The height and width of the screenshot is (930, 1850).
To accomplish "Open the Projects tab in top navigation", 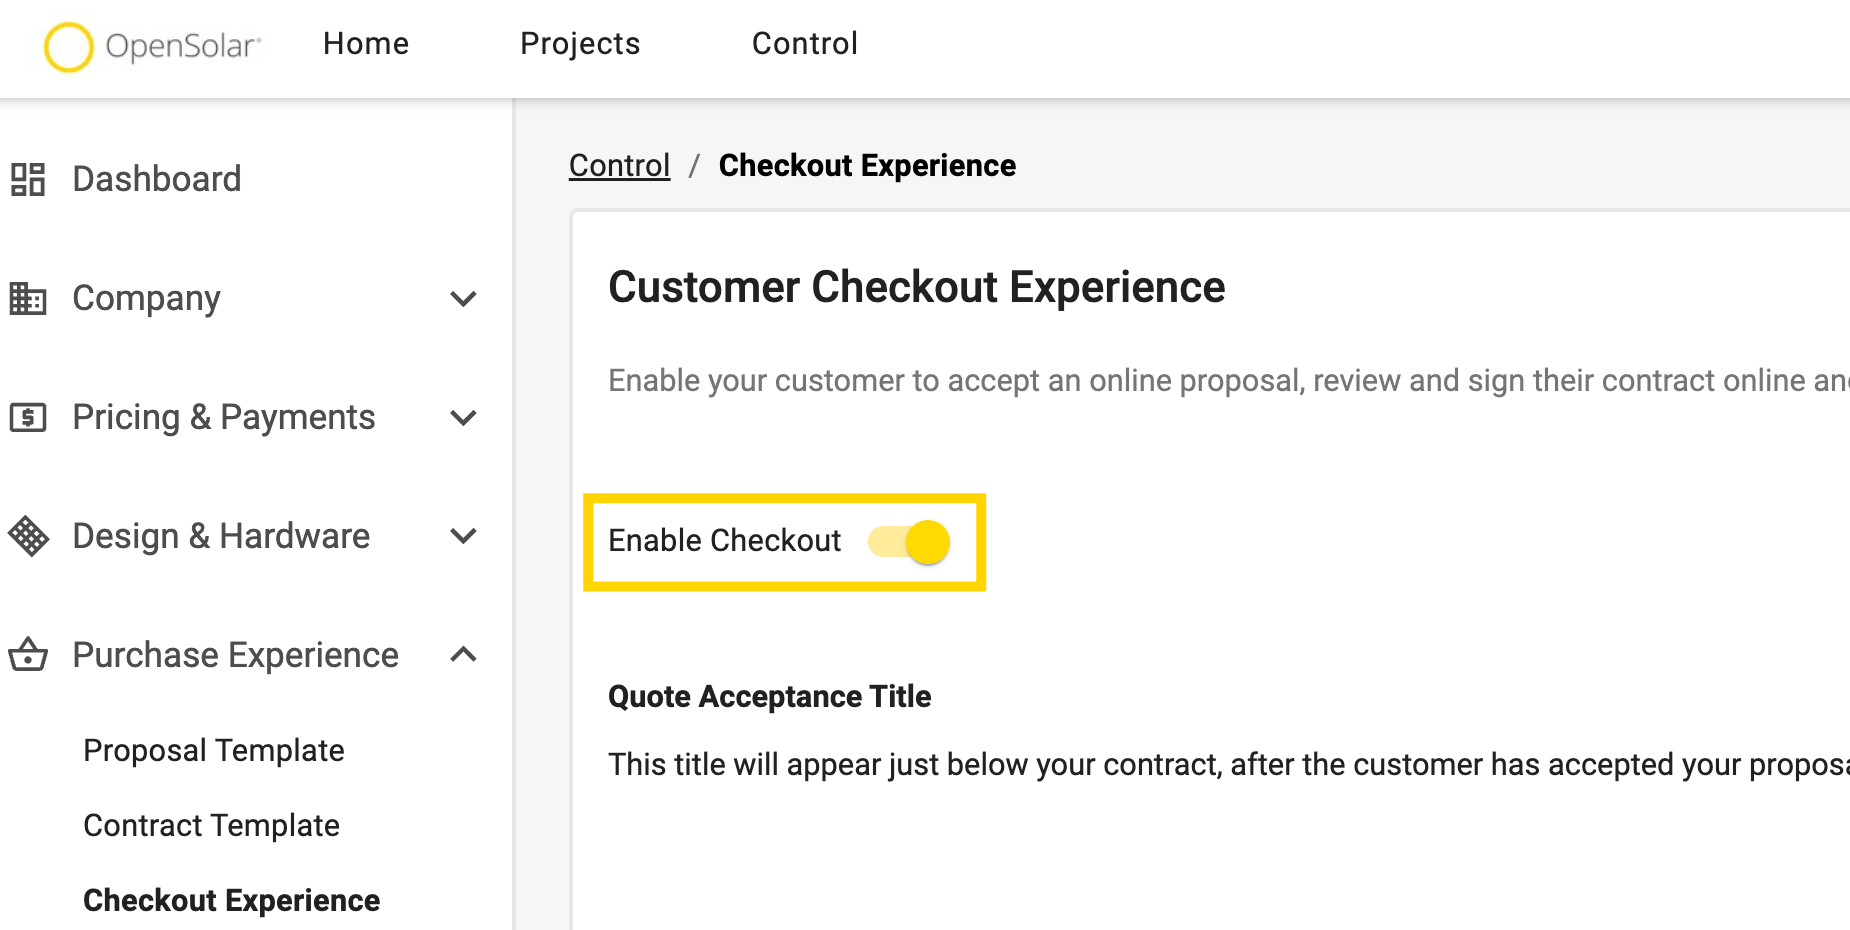I will (580, 44).
